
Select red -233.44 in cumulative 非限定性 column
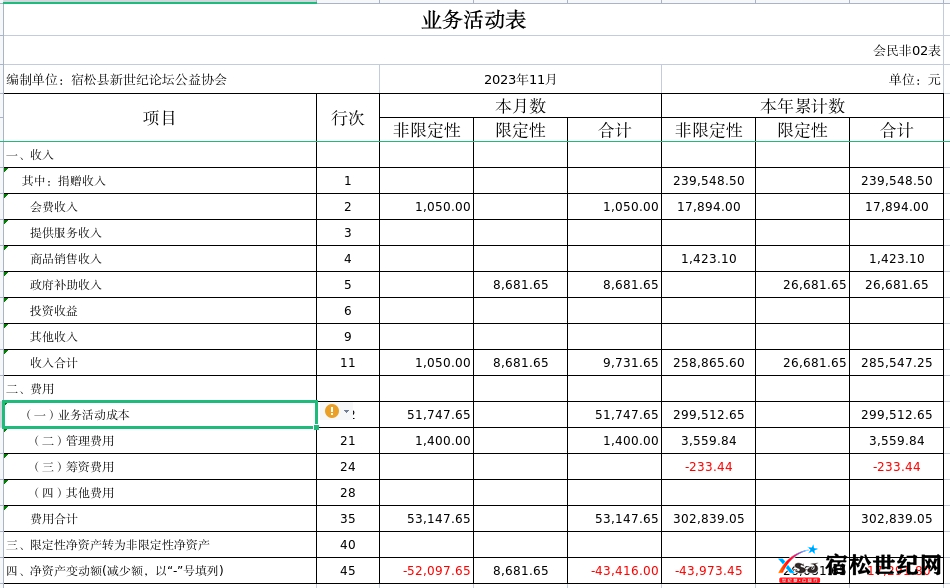pos(708,467)
